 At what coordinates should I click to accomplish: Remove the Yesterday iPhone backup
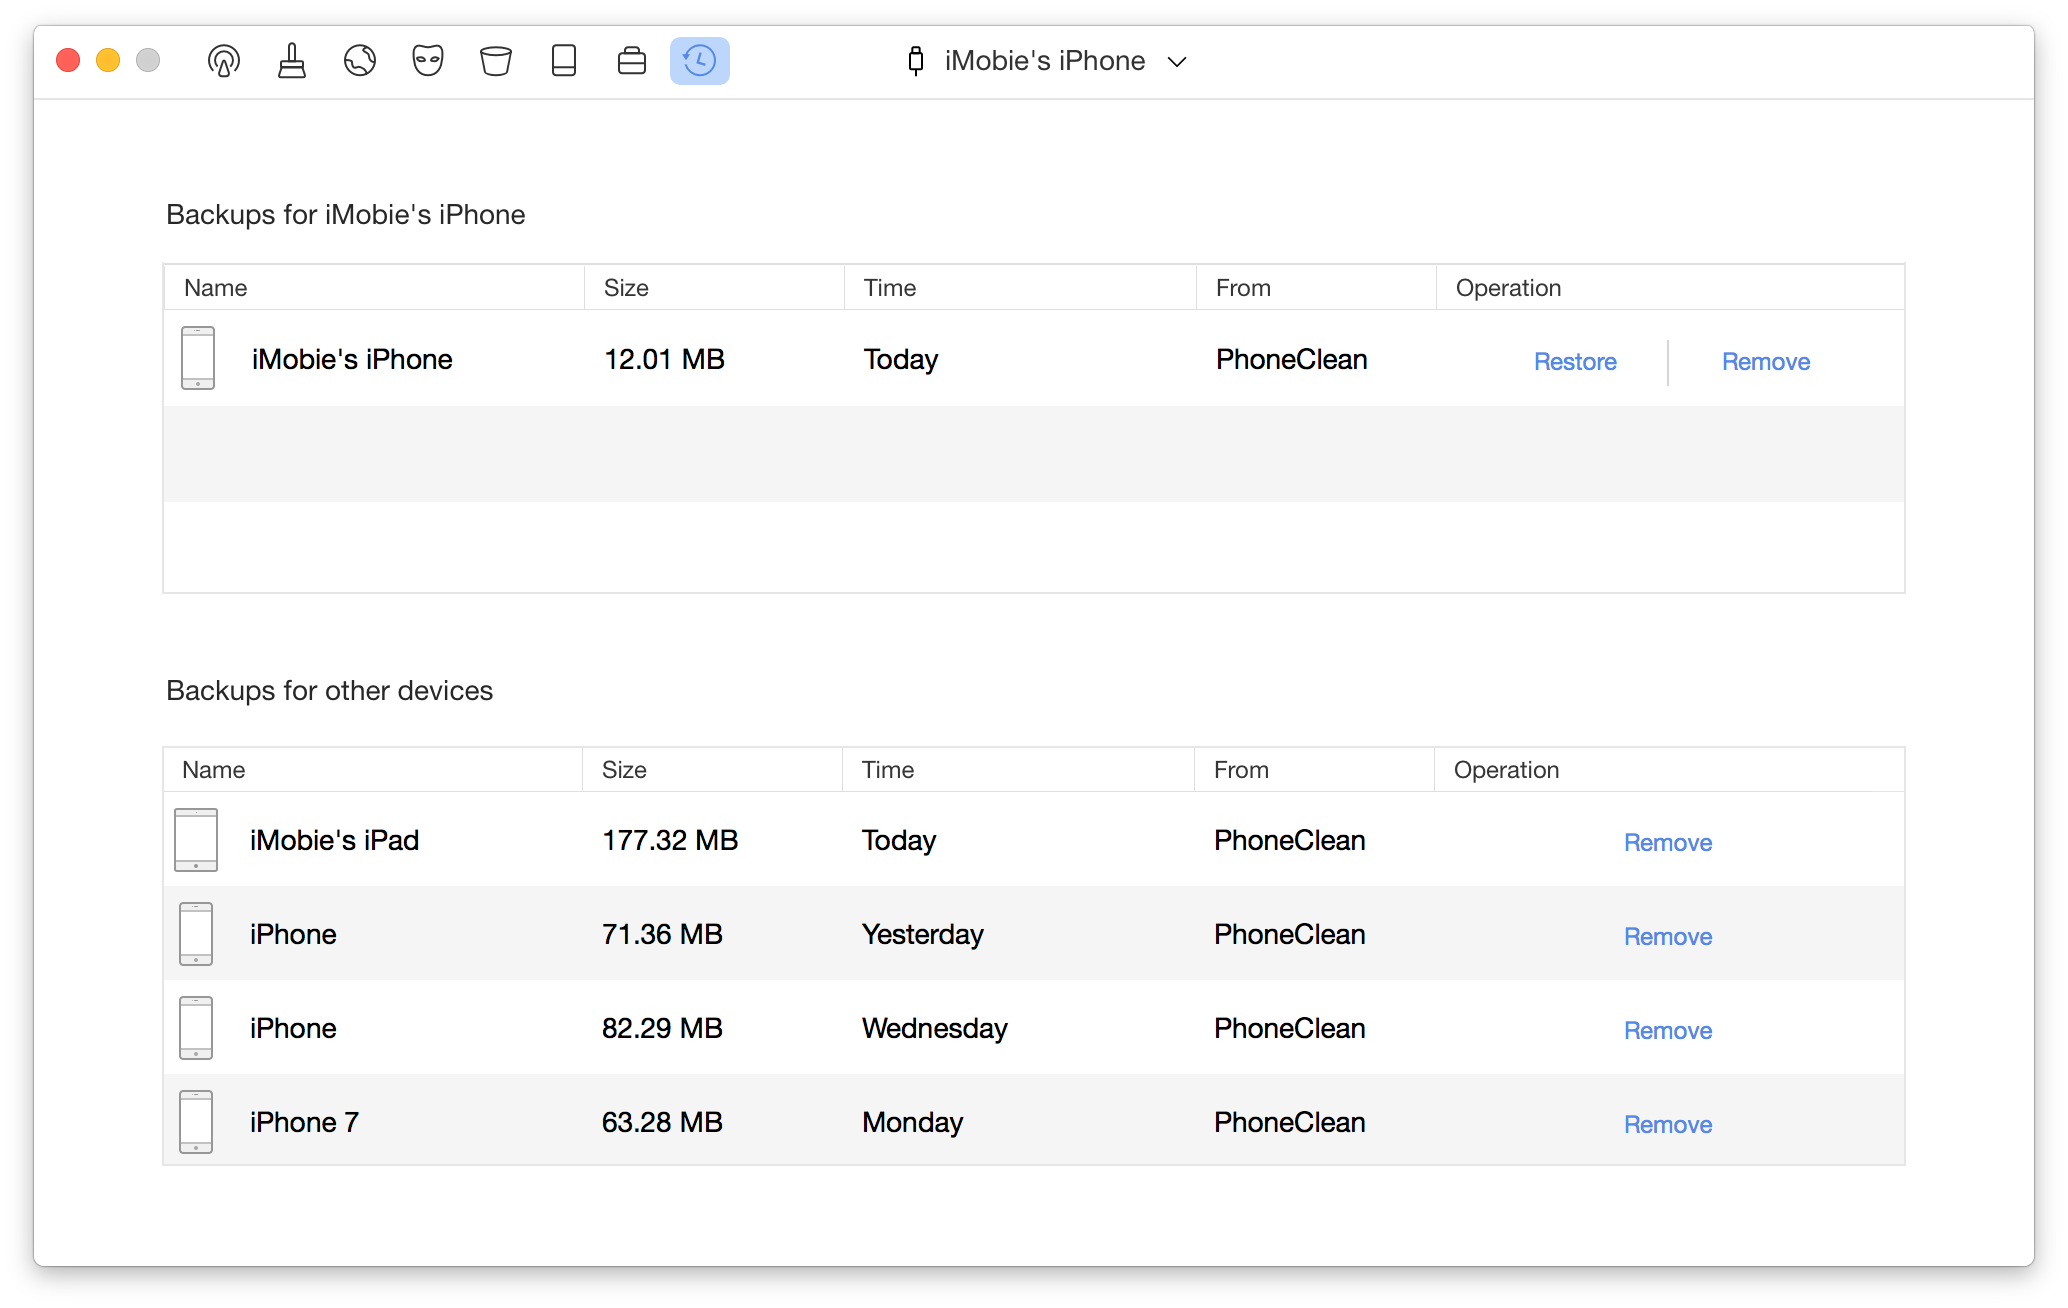pos(1668,937)
